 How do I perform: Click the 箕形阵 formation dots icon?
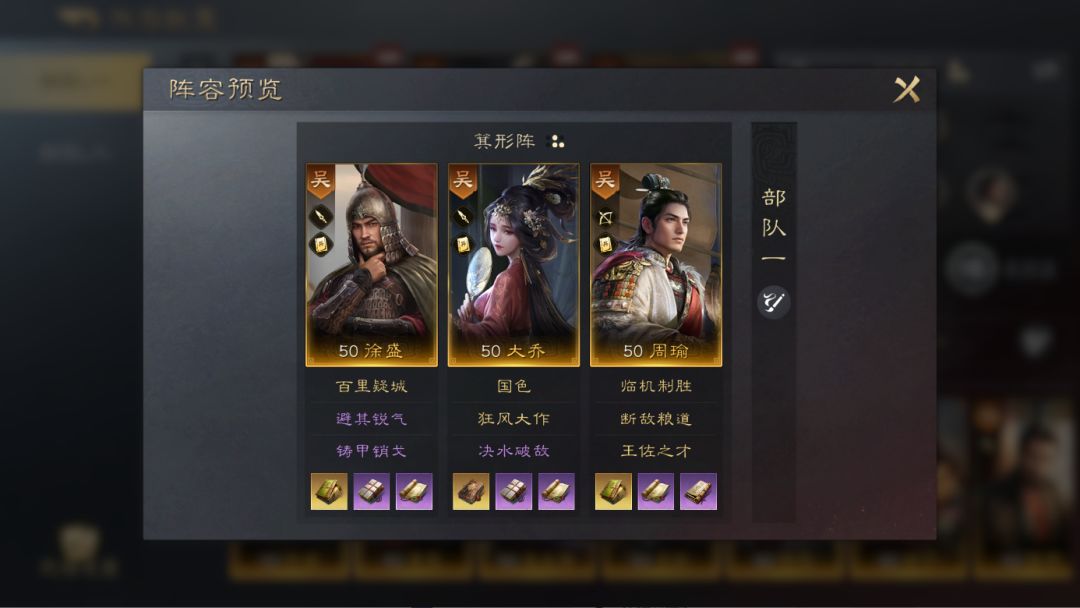[x=555, y=141]
